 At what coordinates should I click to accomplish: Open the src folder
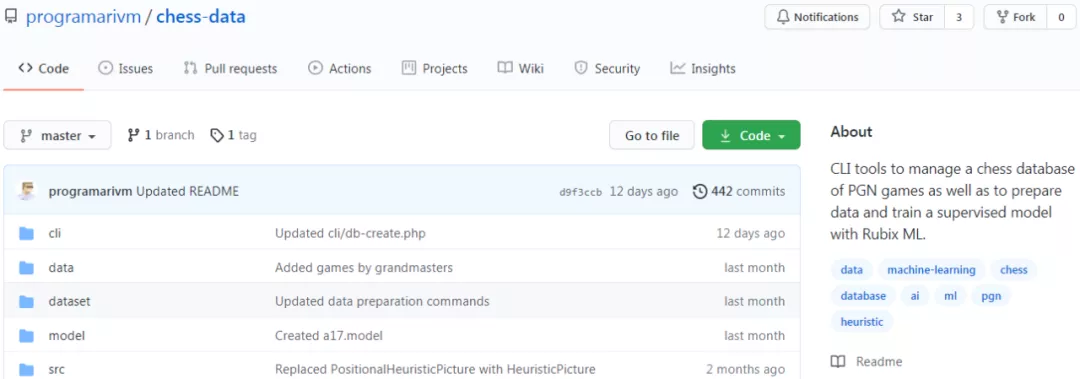[x=56, y=369]
